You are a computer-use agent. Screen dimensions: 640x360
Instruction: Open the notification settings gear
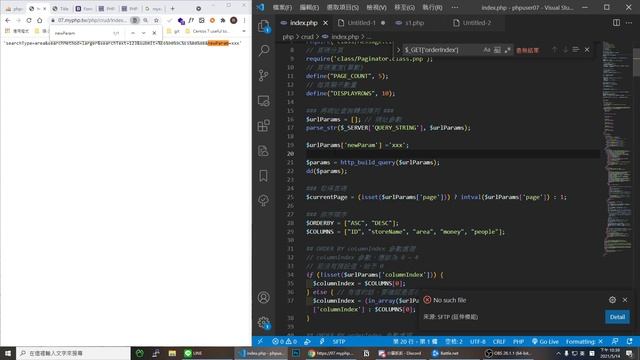click(612, 300)
